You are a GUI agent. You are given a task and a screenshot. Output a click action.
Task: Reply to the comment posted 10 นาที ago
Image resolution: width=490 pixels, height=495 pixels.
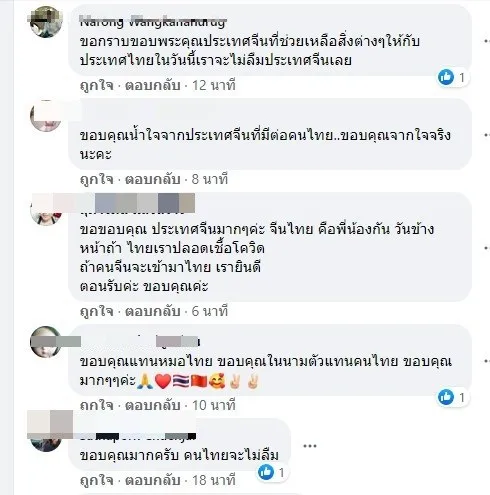152,406
